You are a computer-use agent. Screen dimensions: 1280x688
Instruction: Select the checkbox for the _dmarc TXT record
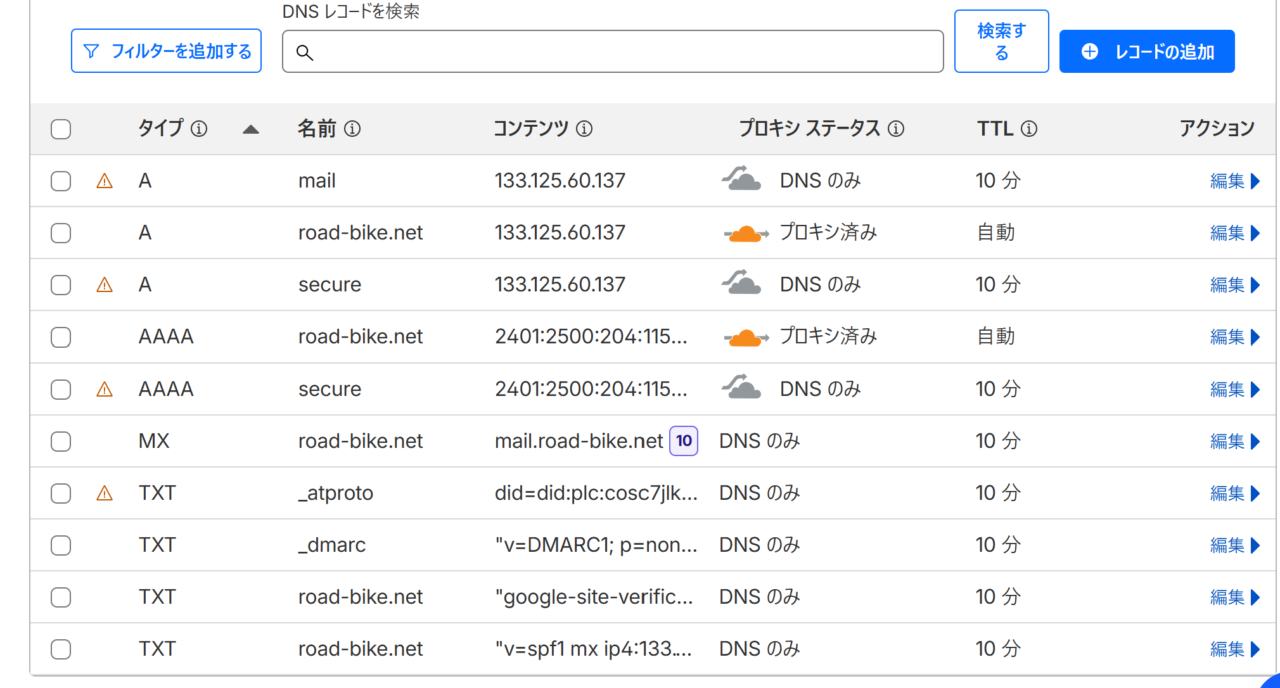[61, 545]
